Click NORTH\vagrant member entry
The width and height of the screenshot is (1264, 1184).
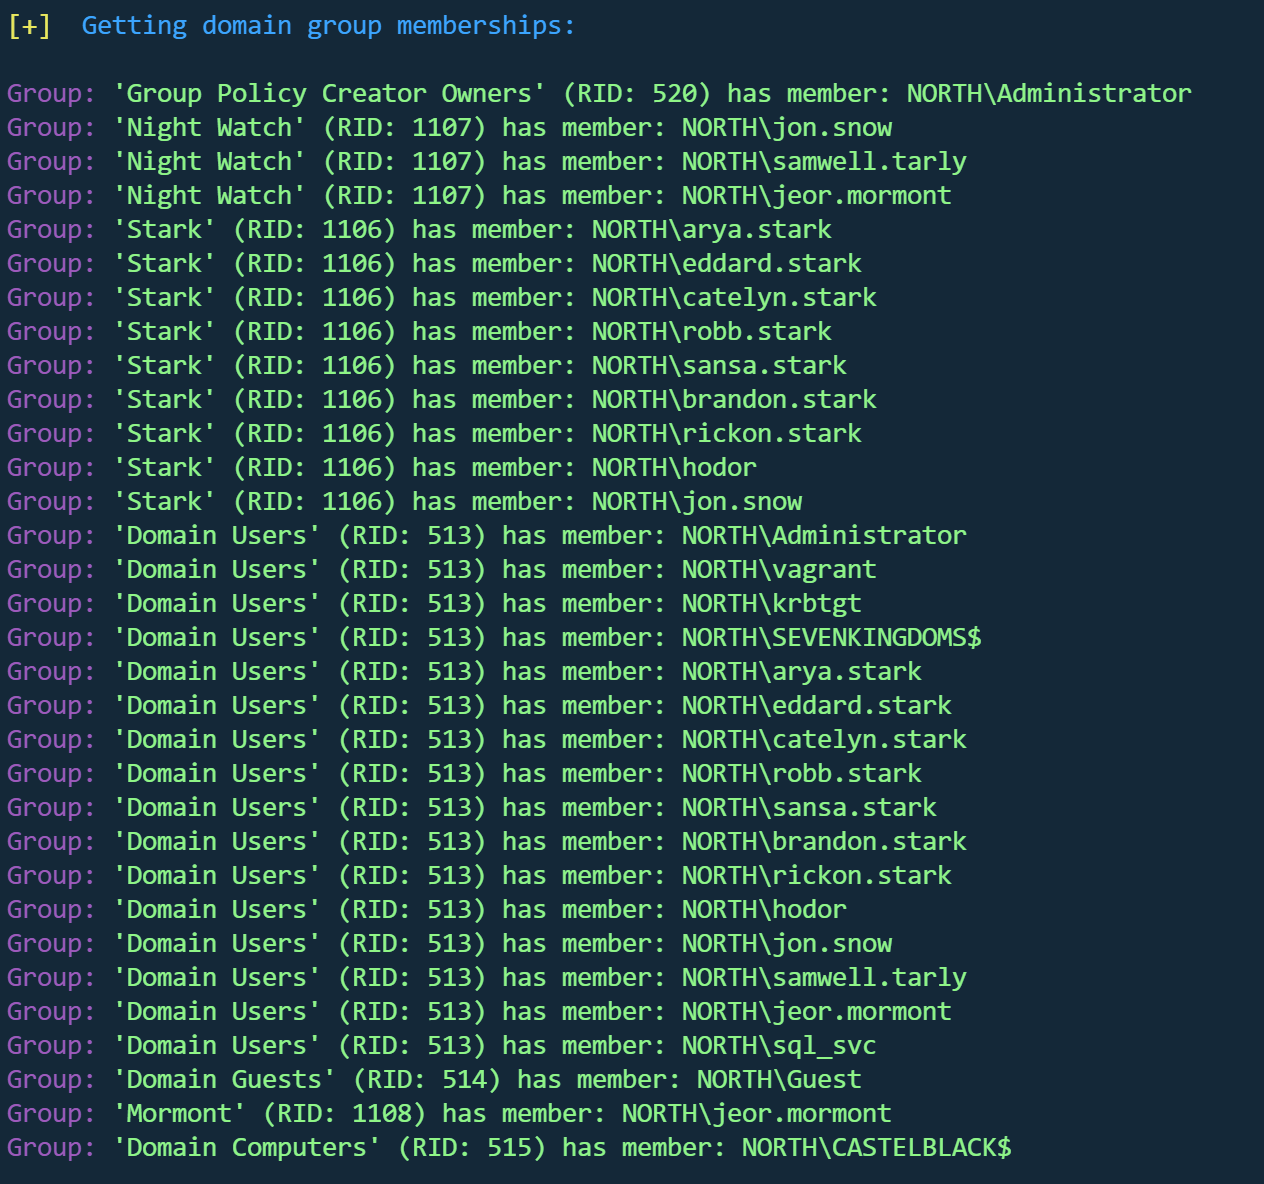(x=779, y=570)
